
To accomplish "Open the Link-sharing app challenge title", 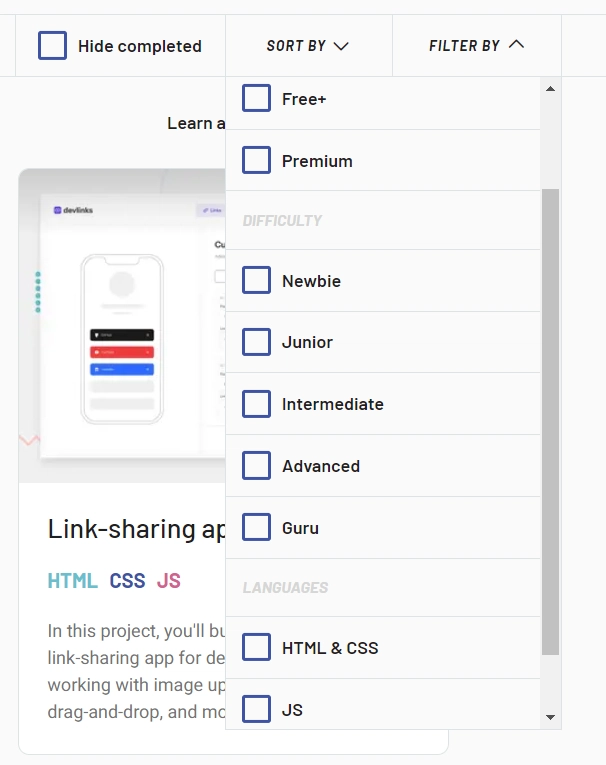I will (x=137, y=529).
